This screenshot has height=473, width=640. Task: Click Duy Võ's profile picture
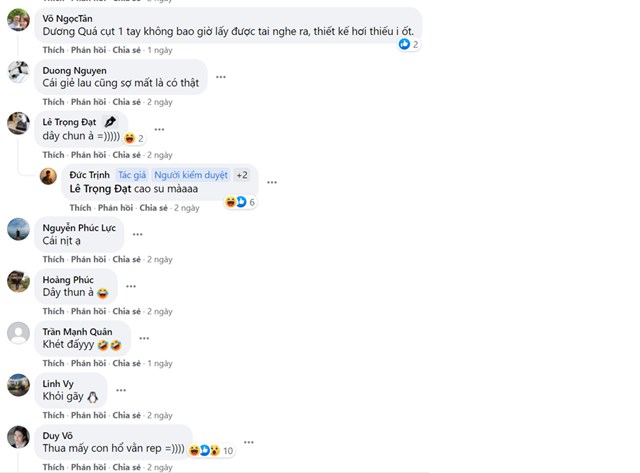coord(18,437)
